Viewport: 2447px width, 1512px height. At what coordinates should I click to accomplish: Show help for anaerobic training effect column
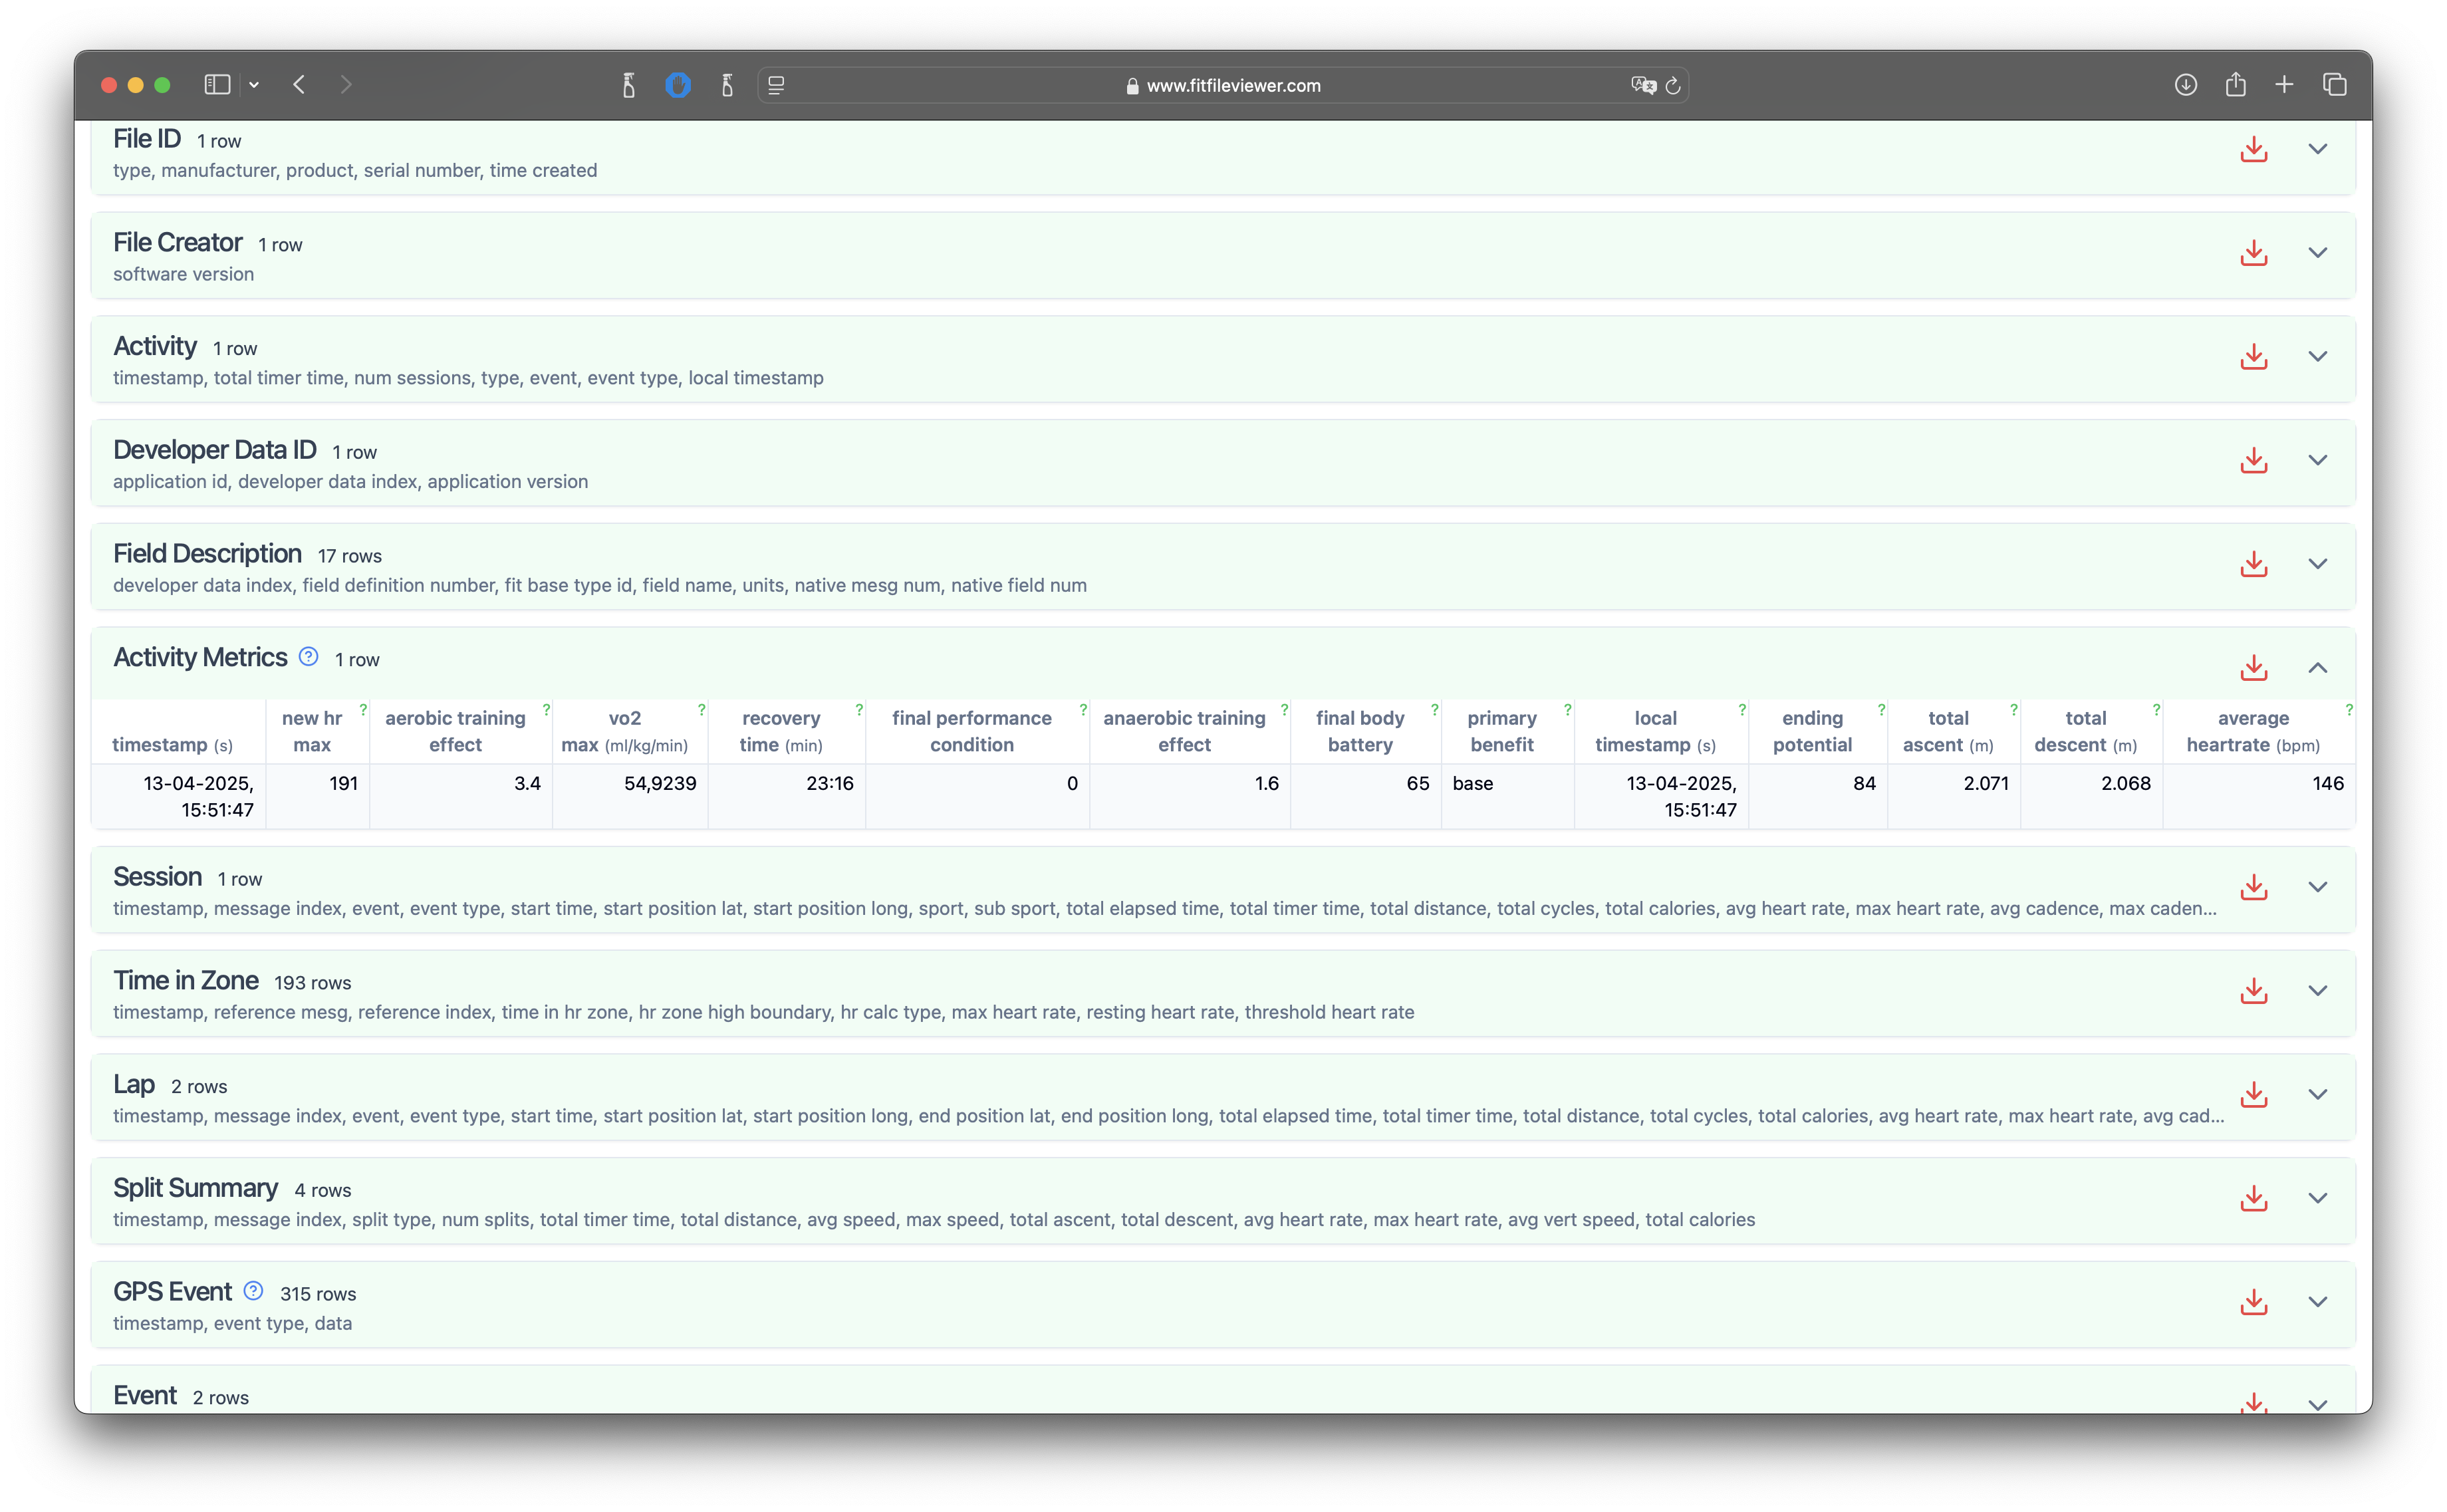(1284, 709)
